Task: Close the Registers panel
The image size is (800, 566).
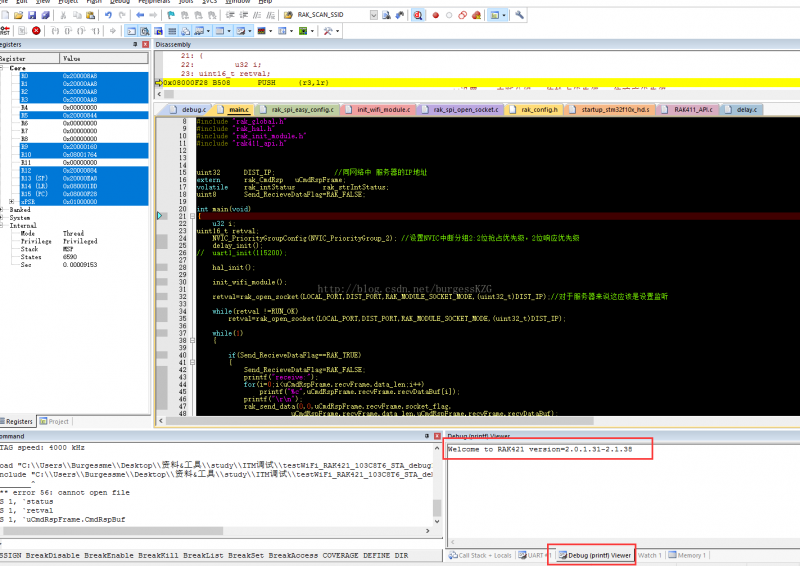Action: (x=146, y=45)
